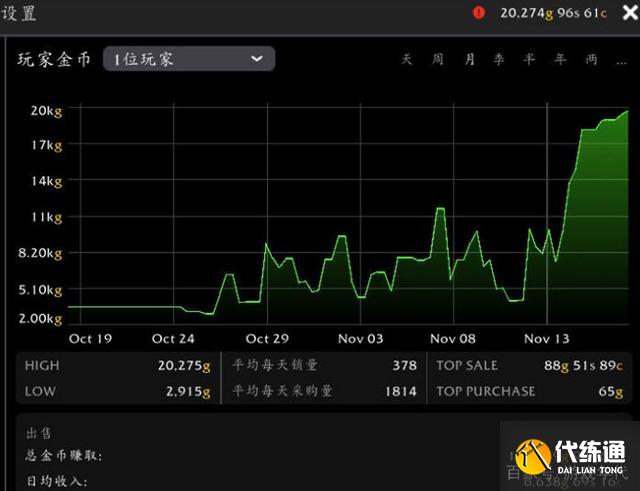Select the 两 time range option
Screen dimensions: 640x491
pos(592,60)
